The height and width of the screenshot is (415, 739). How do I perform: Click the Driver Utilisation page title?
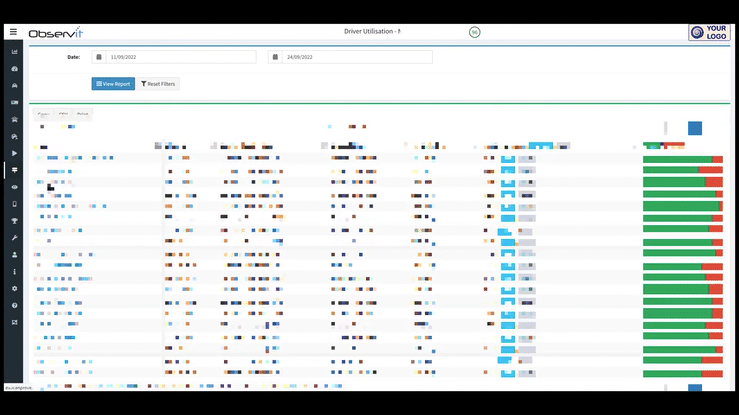click(372, 31)
